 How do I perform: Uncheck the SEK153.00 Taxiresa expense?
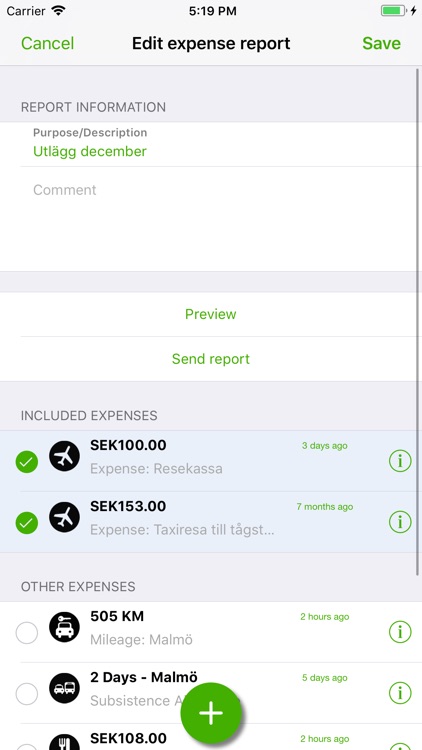click(x=27, y=523)
